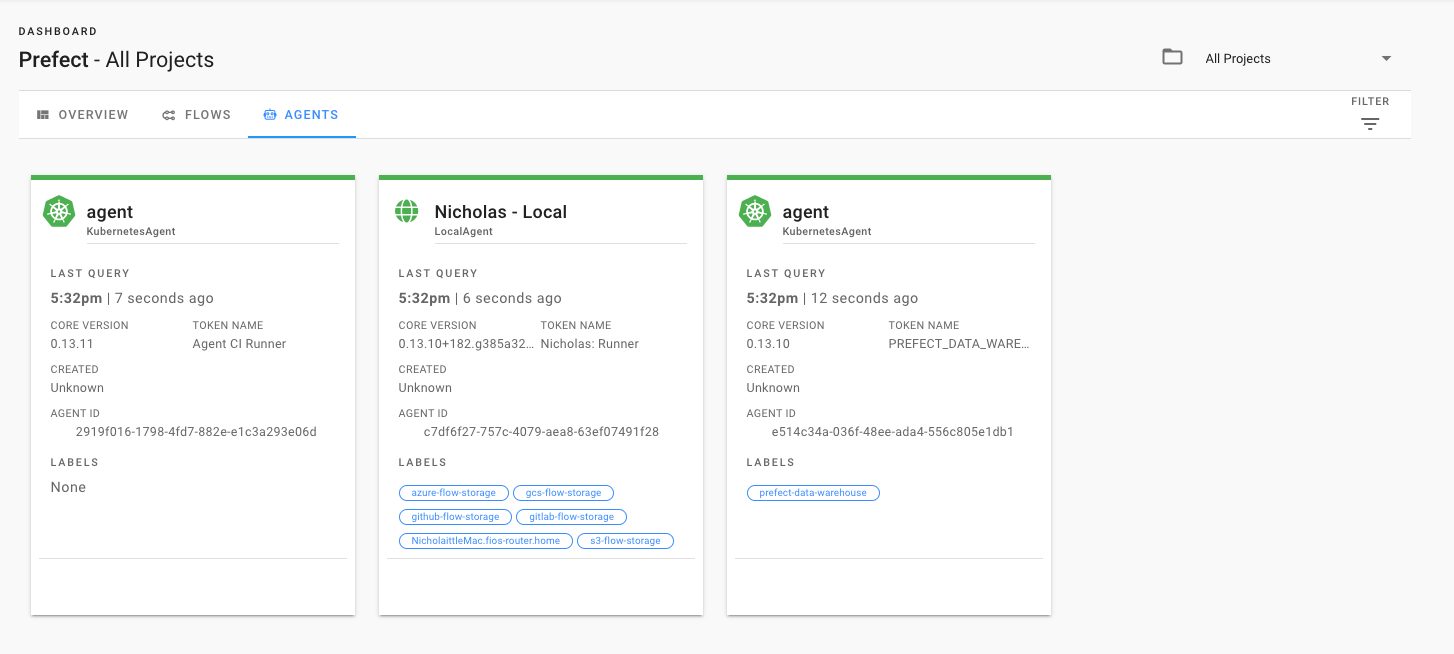Click the prefect-data-warehouse label chip
Image resolution: width=1454 pixels, height=654 pixels.
[813, 493]
